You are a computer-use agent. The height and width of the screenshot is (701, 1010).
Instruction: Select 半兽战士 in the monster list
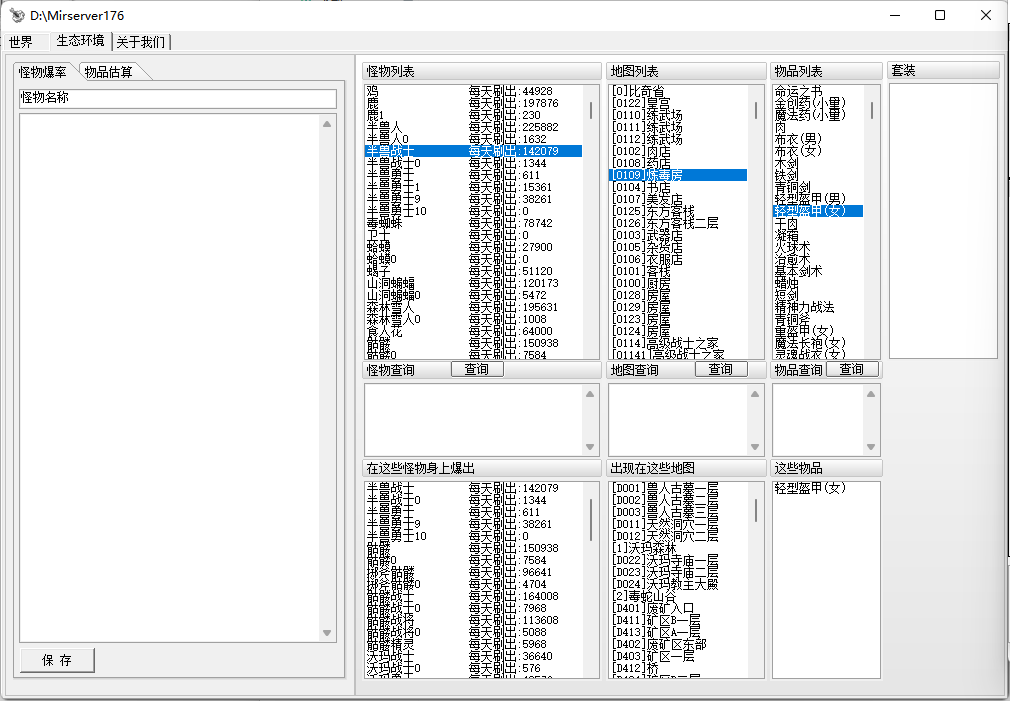coord(473,151)
